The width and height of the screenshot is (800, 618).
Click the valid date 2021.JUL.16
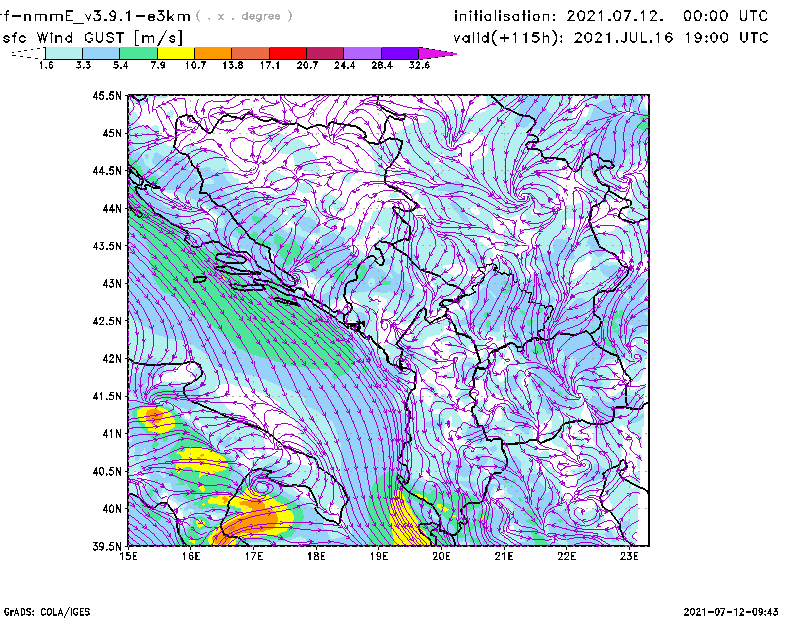[623, 38]
